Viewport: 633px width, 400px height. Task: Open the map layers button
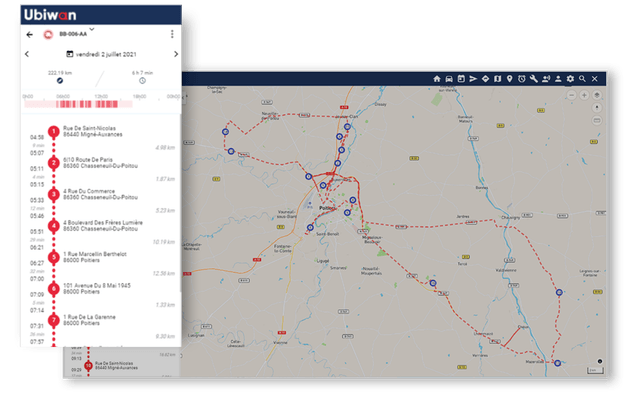(x=597, y=95)
